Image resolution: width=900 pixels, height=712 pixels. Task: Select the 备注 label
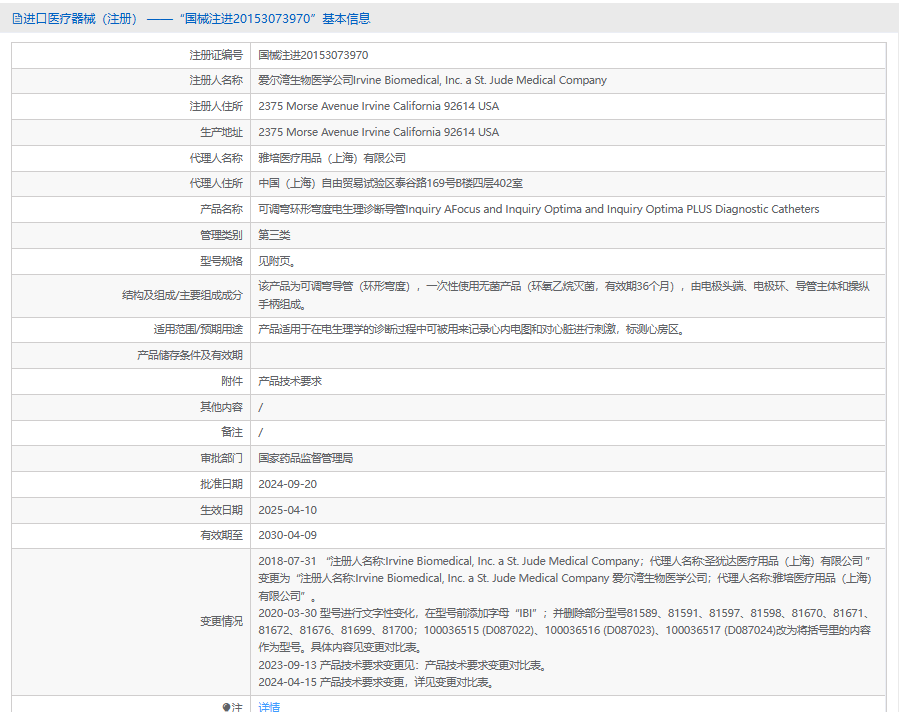(x=232, y=432)
